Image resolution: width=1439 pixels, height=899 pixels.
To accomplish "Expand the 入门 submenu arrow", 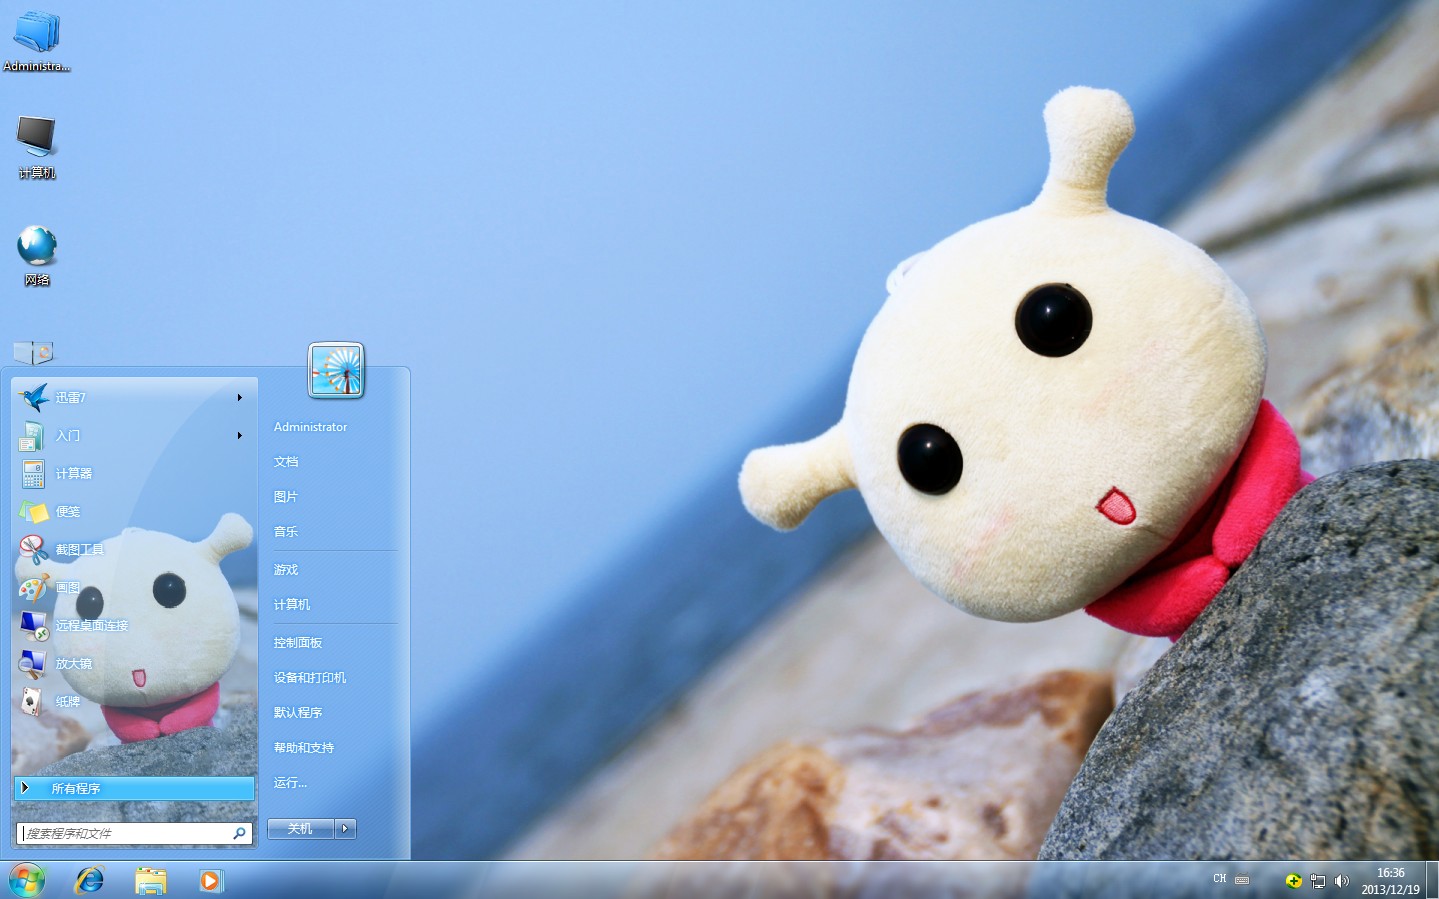I will pyautogui.click(x=240, y=436).
